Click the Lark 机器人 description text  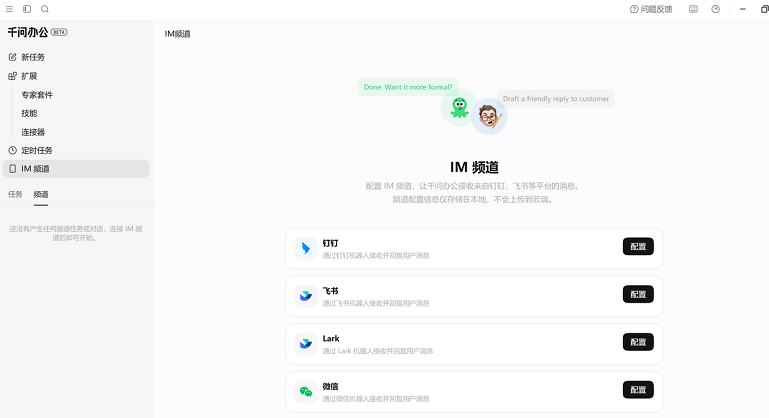[378, 351]
